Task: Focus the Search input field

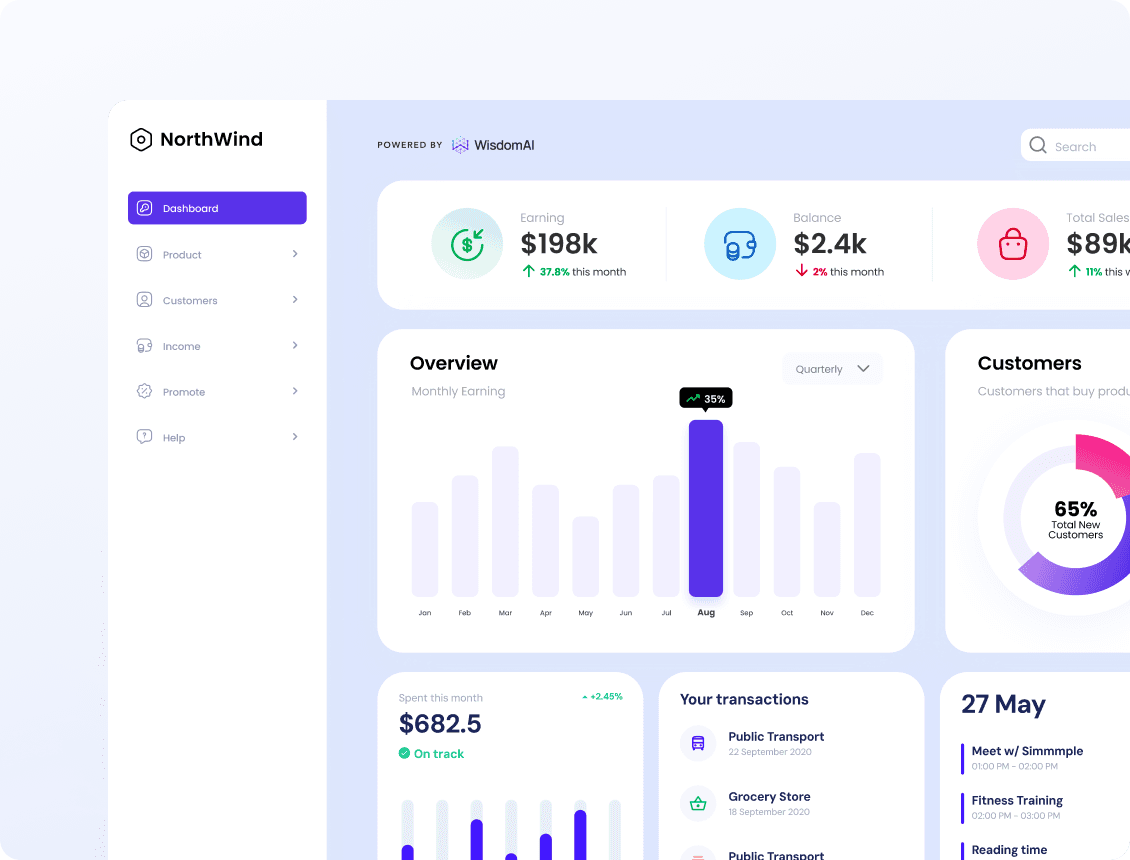Action: (1075, 146)
